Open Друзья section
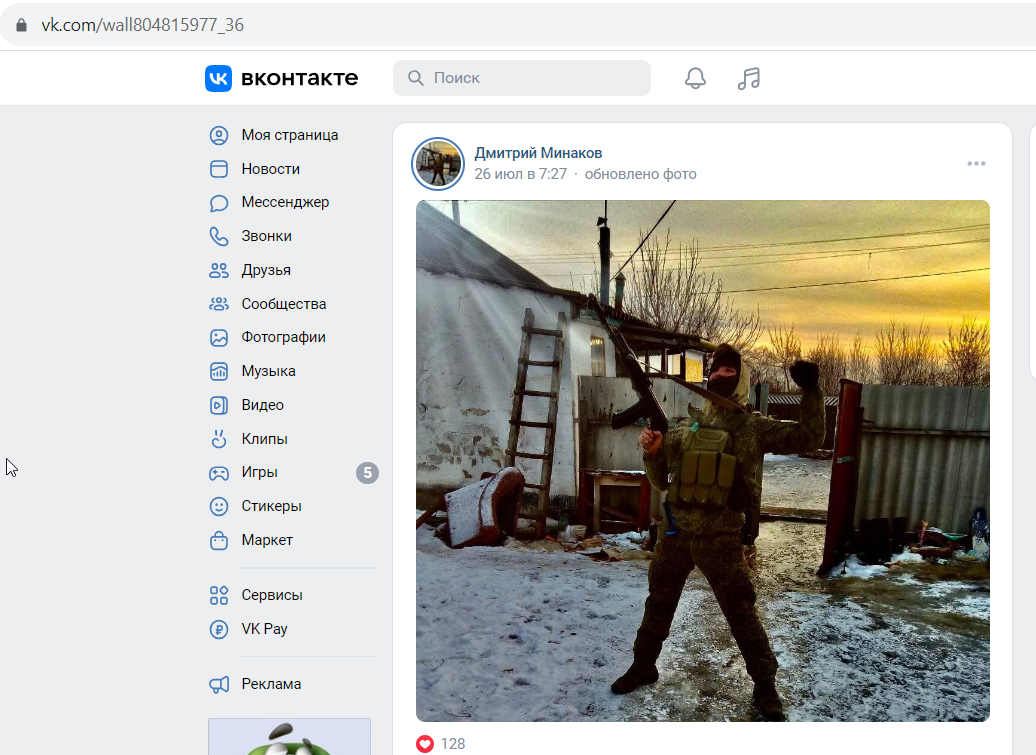1036x755 pixels. click(x=266, y=270)
